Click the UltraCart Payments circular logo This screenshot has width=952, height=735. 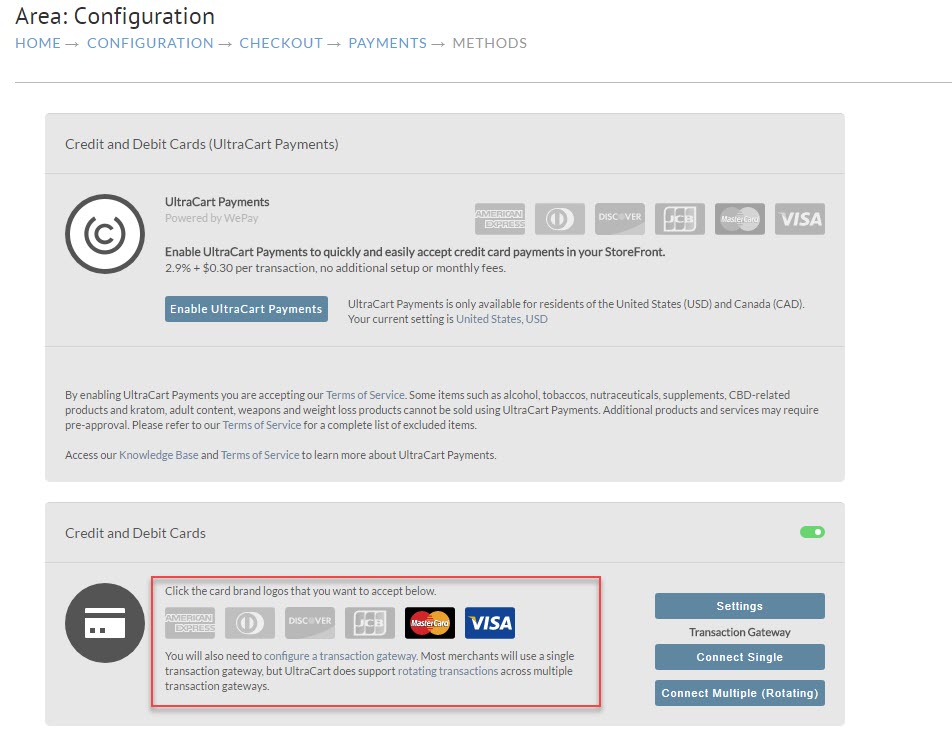105,234
